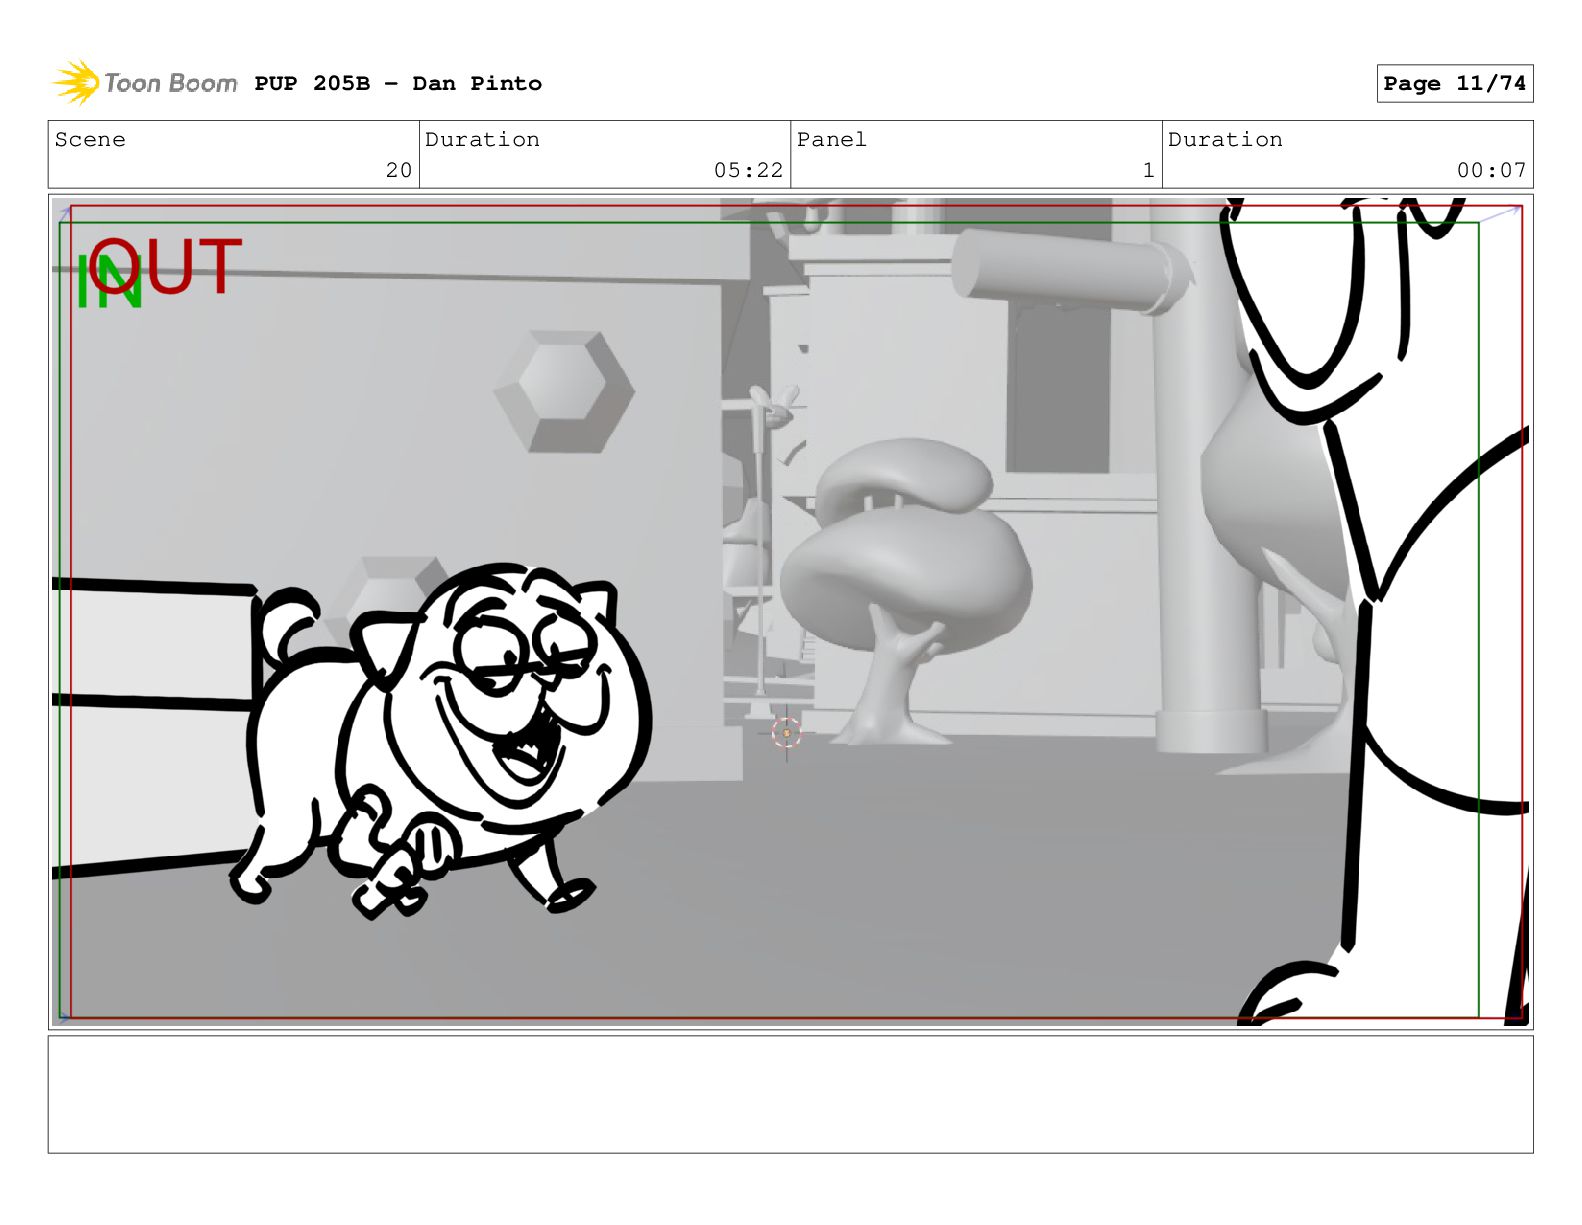1582x1225 pixels.
Task: Select the panel number value '1'
Action: coord(1148,170)
